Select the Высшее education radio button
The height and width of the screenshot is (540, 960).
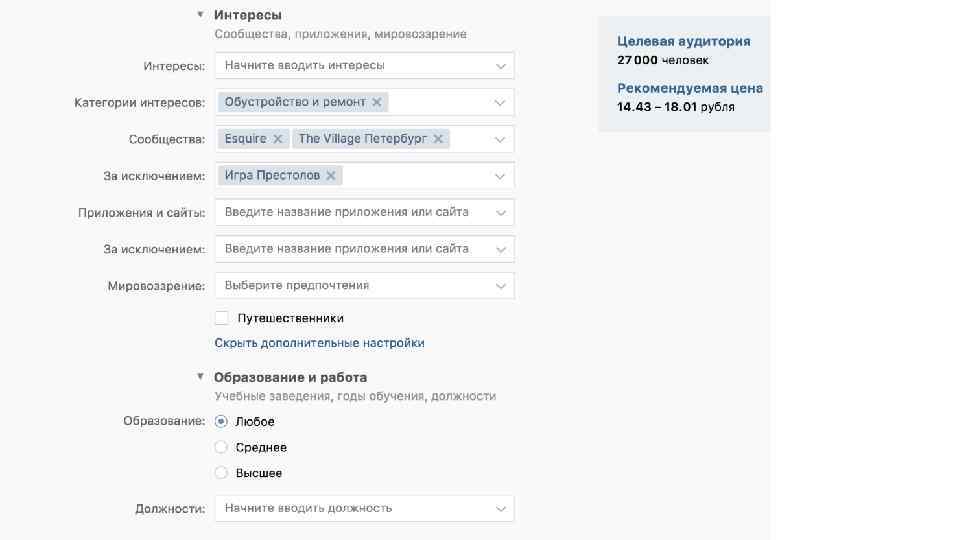tap(222, 473)
